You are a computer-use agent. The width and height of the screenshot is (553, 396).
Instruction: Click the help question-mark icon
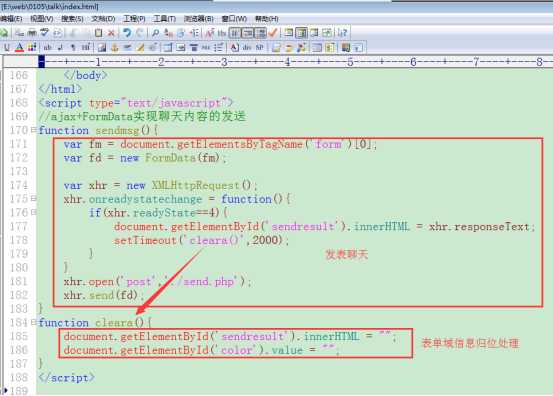342,33
